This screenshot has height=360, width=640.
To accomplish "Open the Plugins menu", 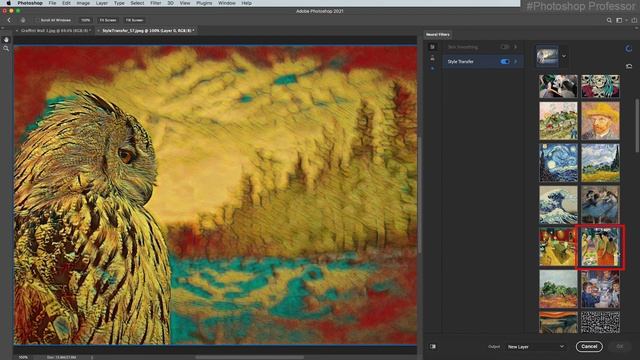I will [204, 3].
